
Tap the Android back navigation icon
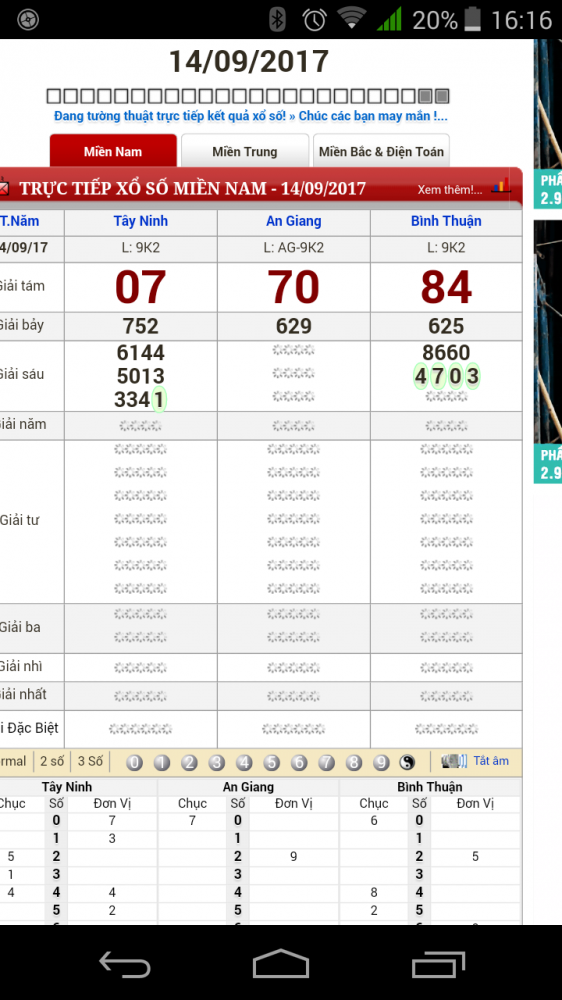click(x=125, y=962)
